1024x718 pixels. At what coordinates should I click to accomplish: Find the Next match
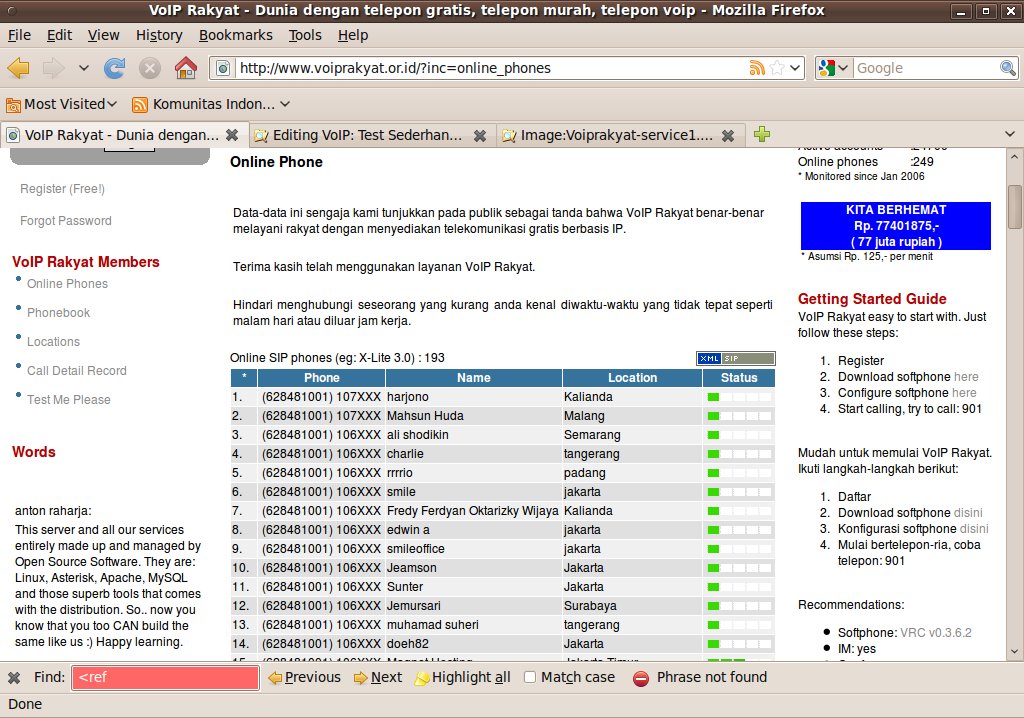[x=377, y=677]
